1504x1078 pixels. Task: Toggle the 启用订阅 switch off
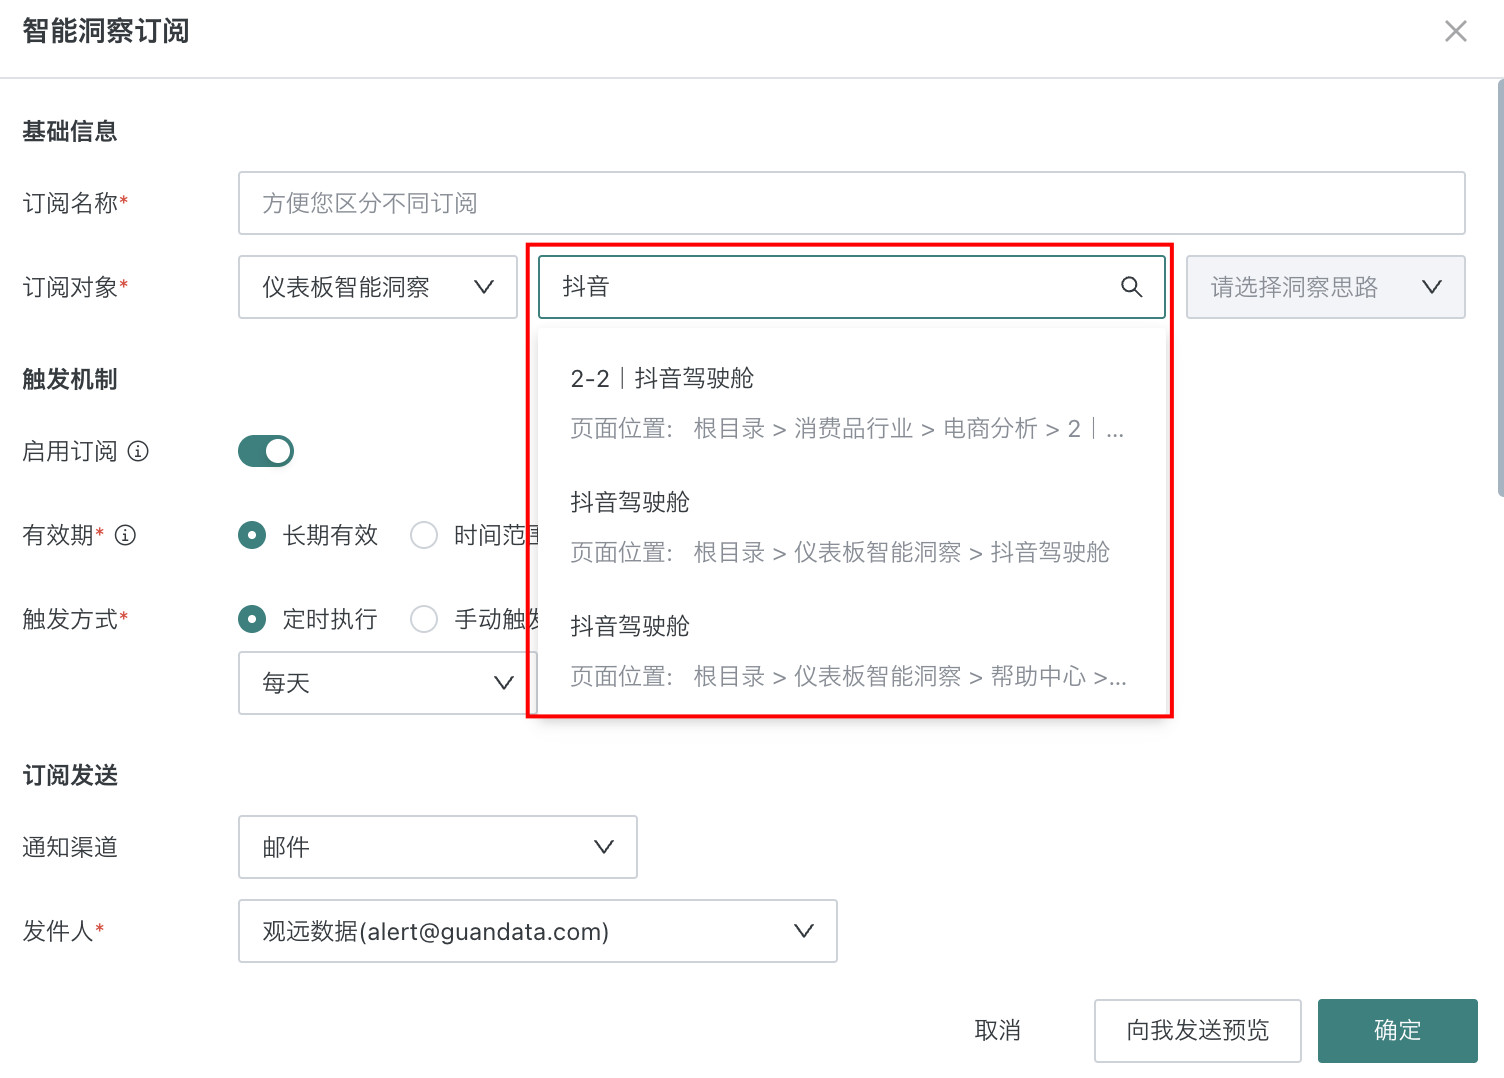tap(266, 451)
